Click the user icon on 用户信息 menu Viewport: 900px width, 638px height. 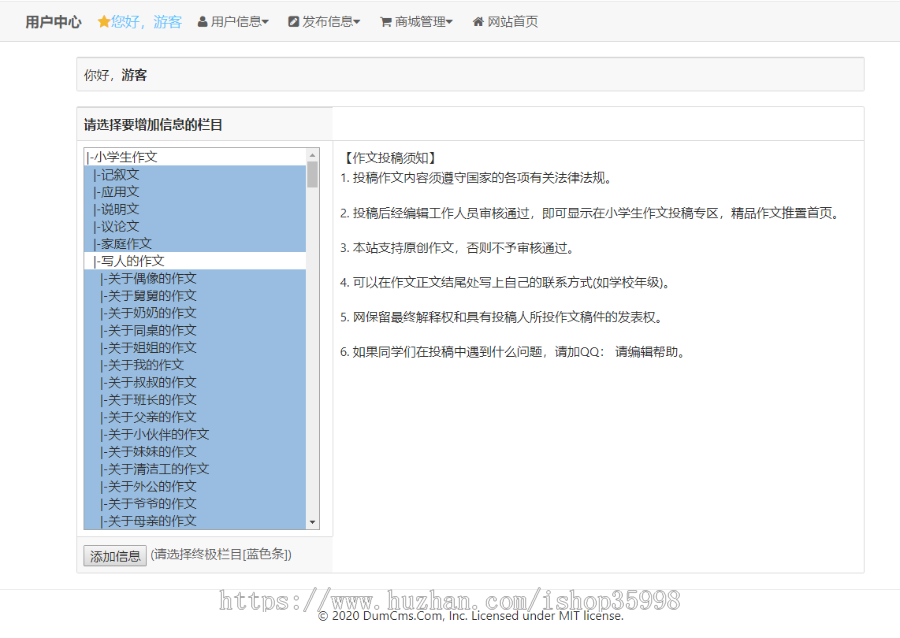point(202,21)
